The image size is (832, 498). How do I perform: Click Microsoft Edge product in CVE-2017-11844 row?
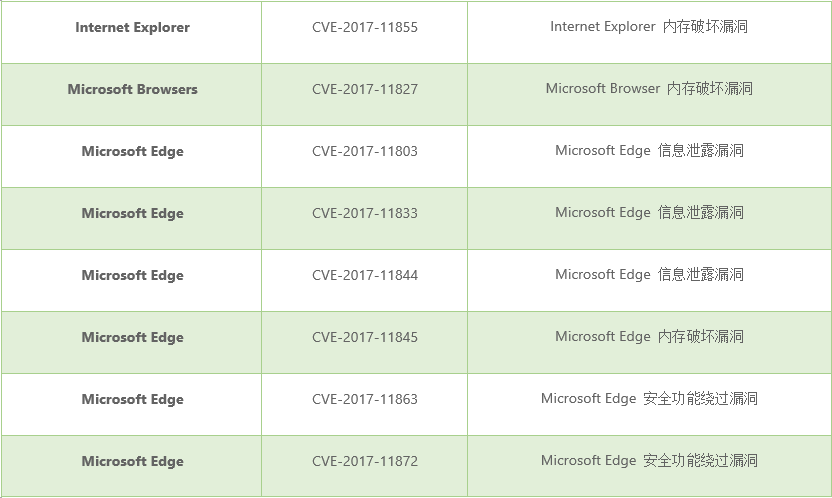coord(132,276)
